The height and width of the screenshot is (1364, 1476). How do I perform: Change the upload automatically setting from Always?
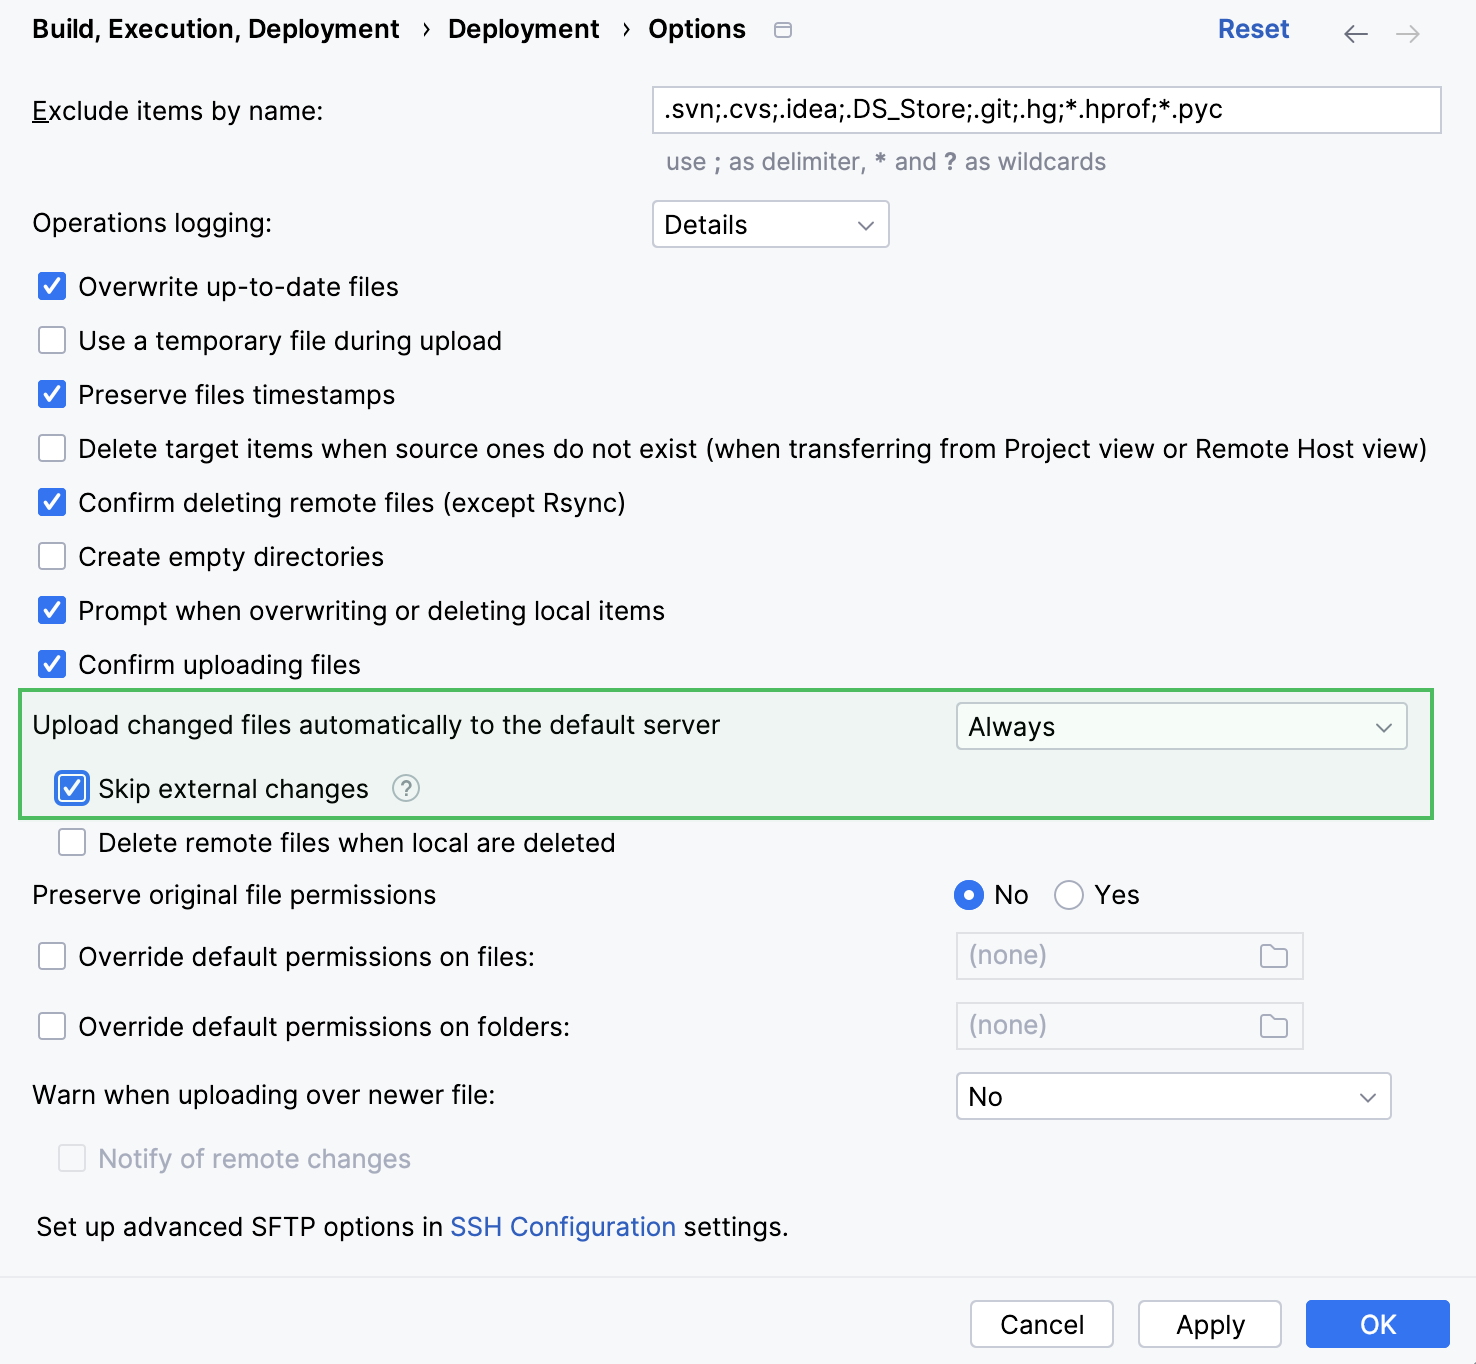click(1181, 727)
